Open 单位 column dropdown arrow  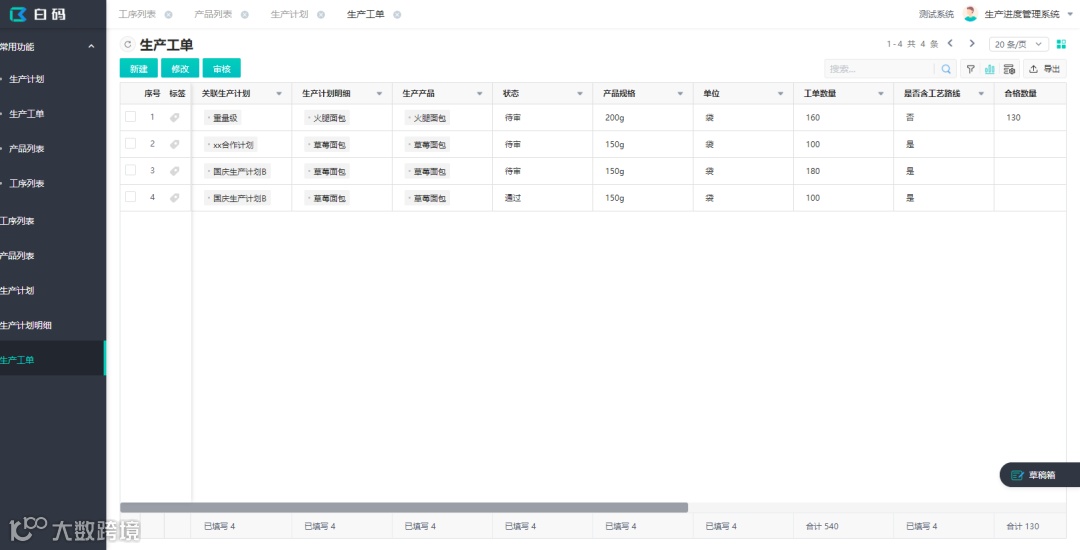tap(780, 94)
